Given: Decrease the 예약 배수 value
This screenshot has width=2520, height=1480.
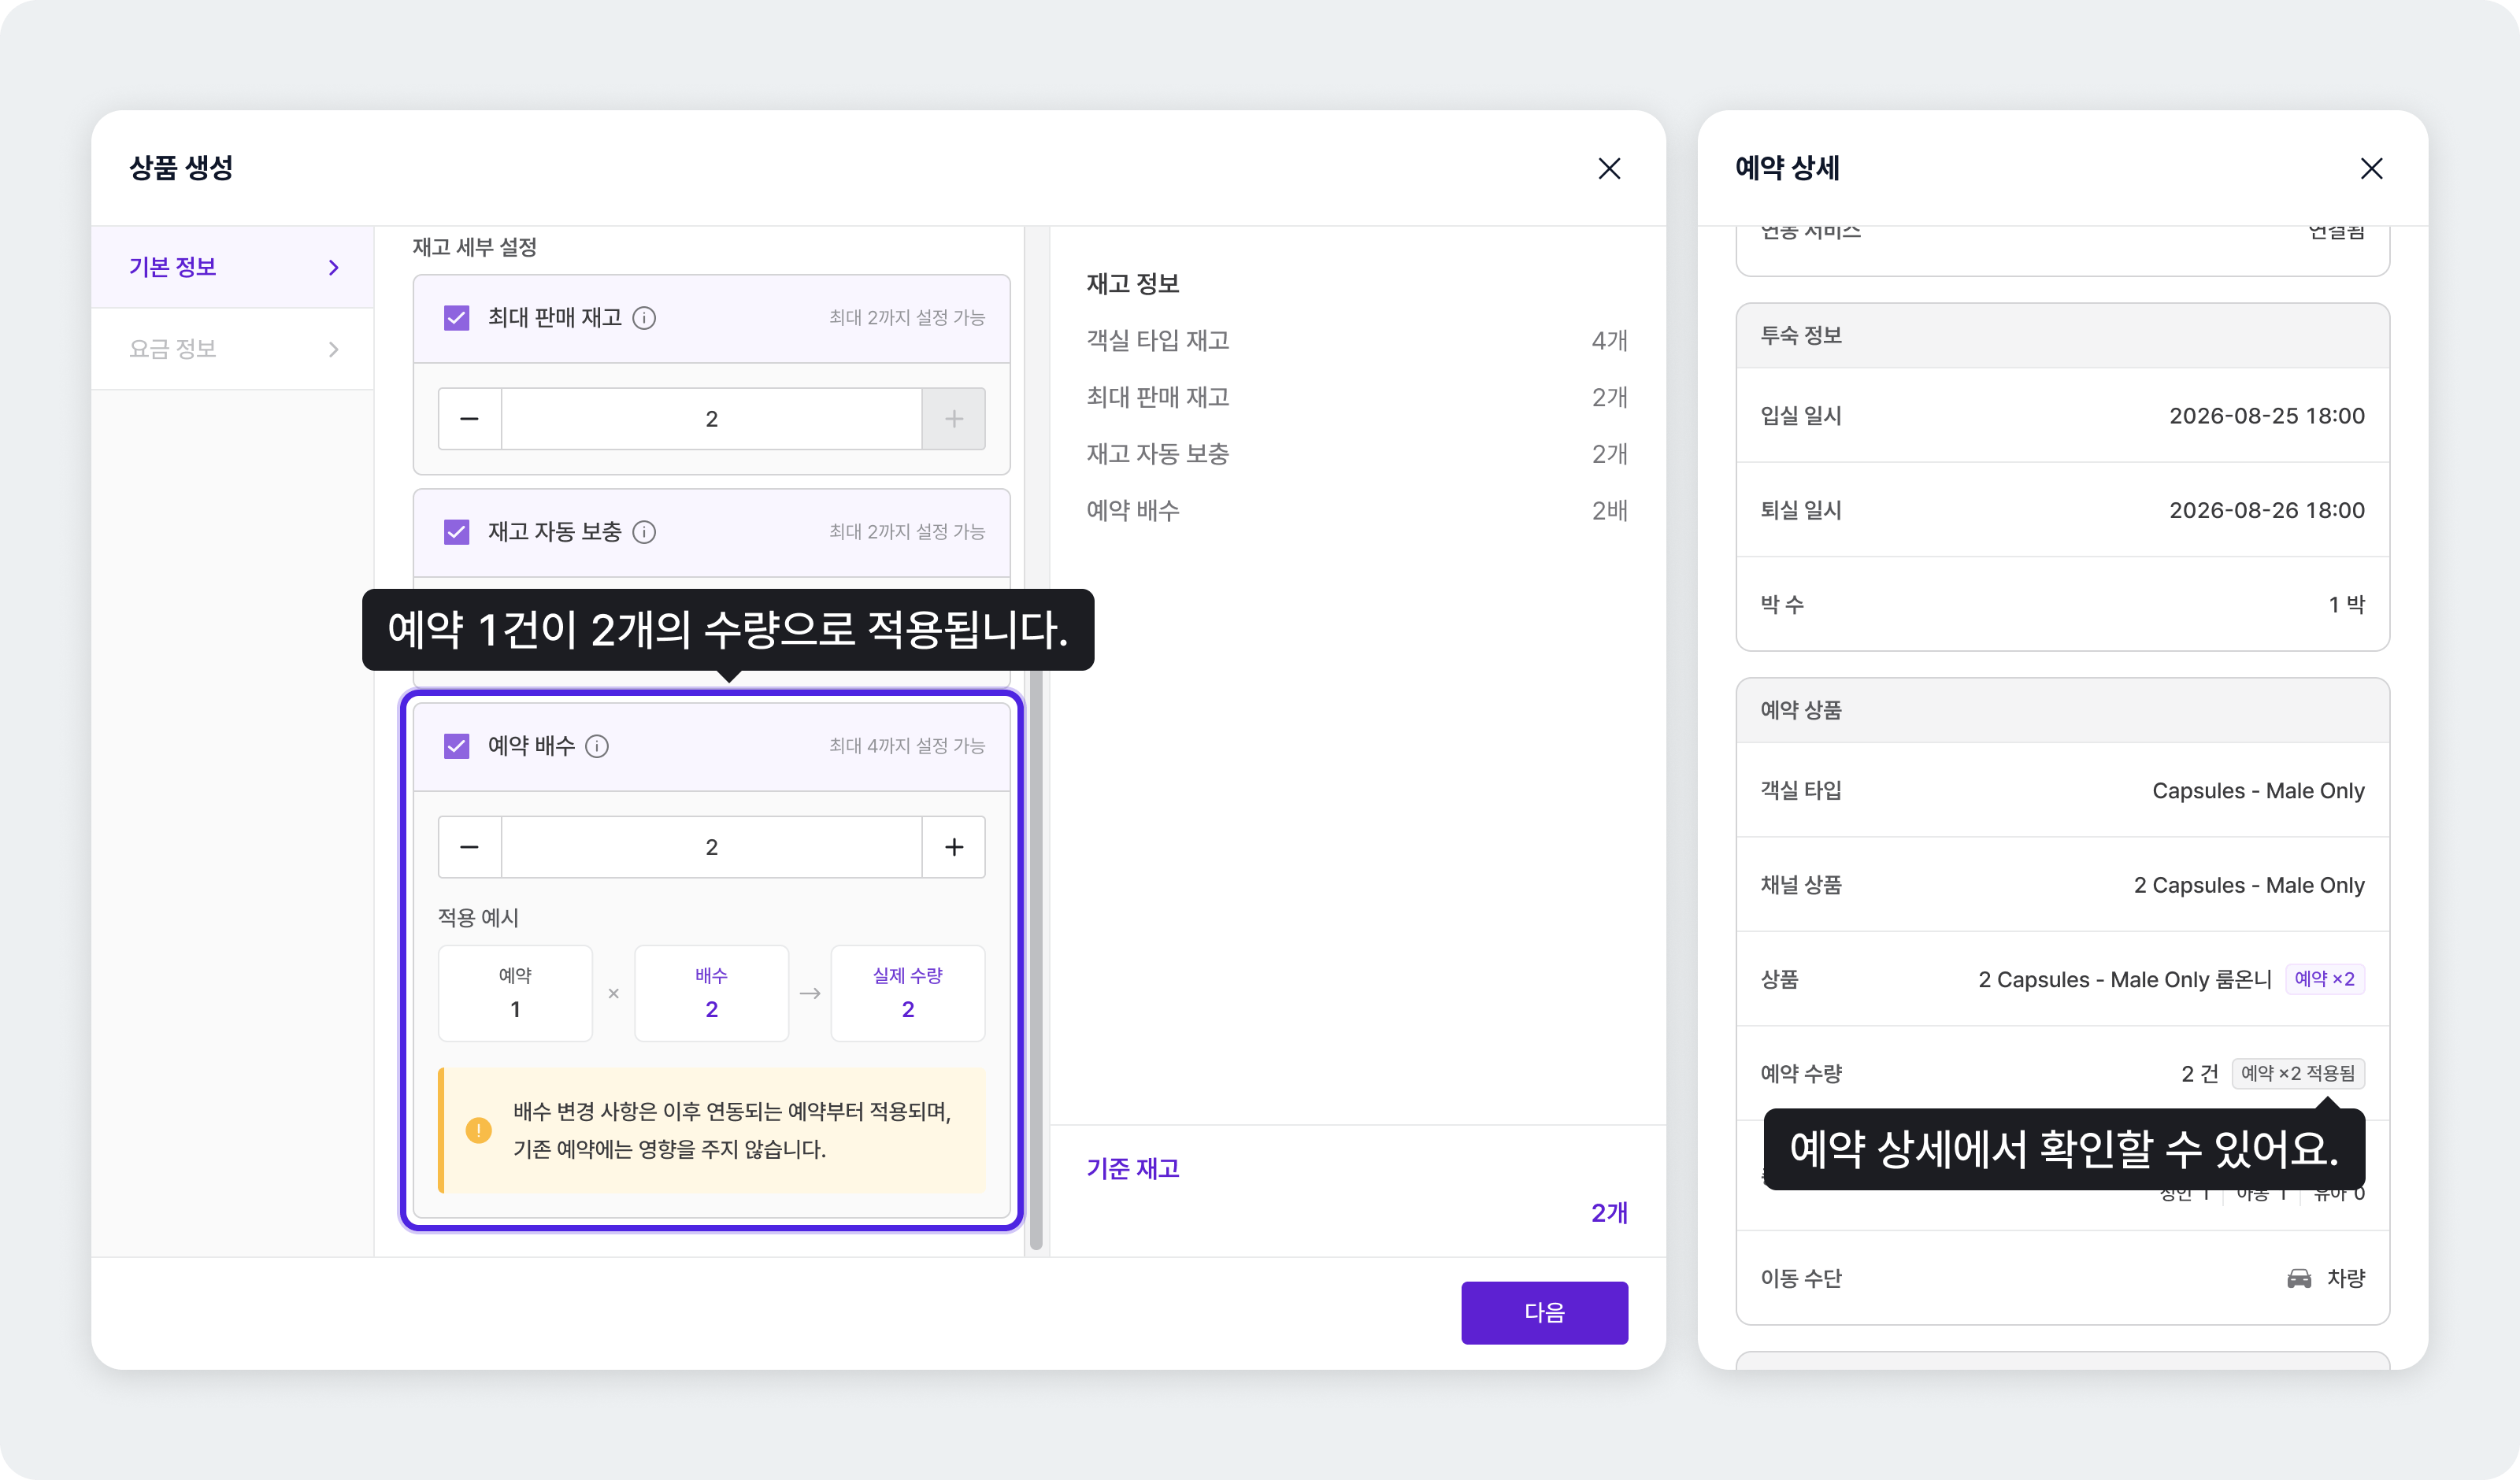Looking at the screenshot, I should pyautogui.click(x=470, y=847).
